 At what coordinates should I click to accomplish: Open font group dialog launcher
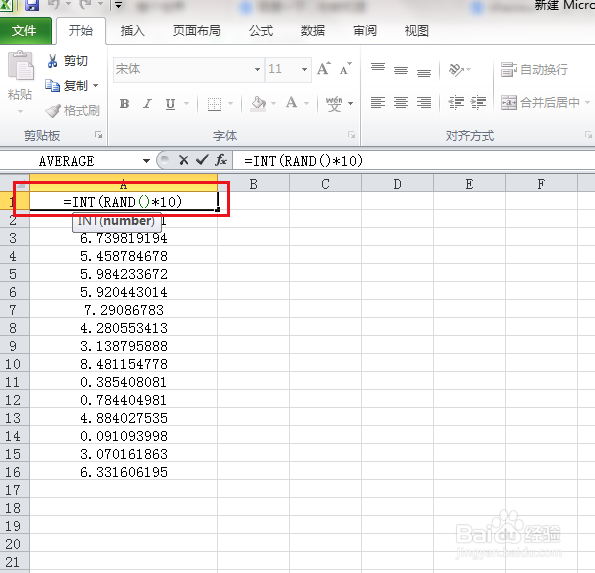pos(351,135)
